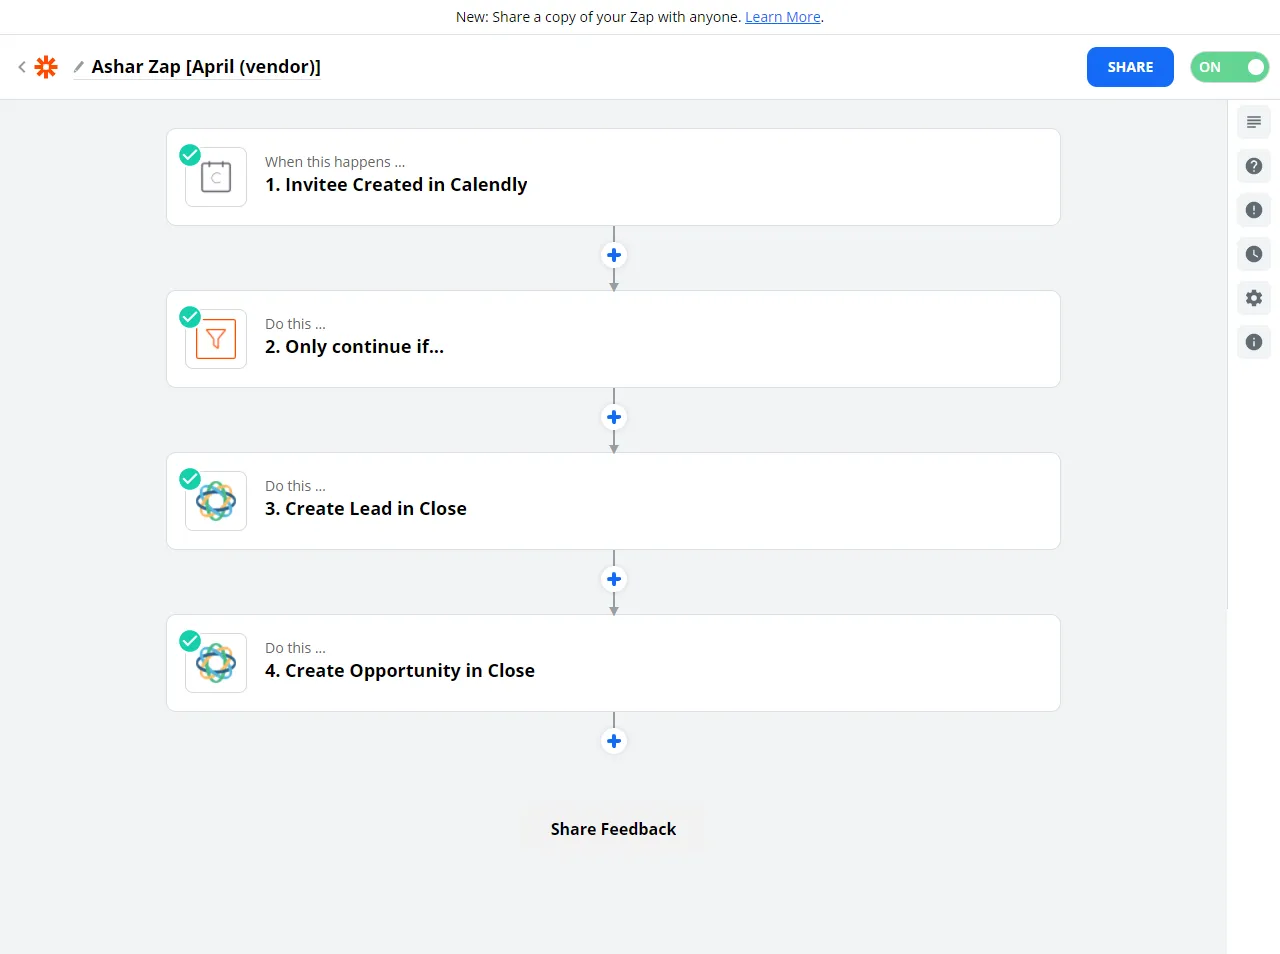This screenshot has width=1280, height=954.
Task: Click the green checkmark on step 1
Action: coord(190,155)
